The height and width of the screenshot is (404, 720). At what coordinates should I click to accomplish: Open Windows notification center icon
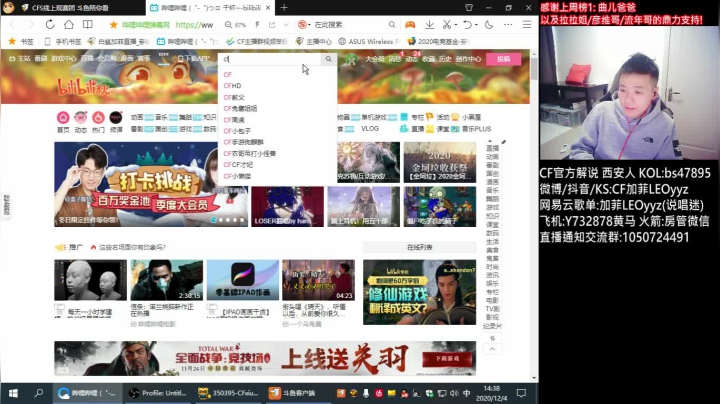tap(521, 393)
